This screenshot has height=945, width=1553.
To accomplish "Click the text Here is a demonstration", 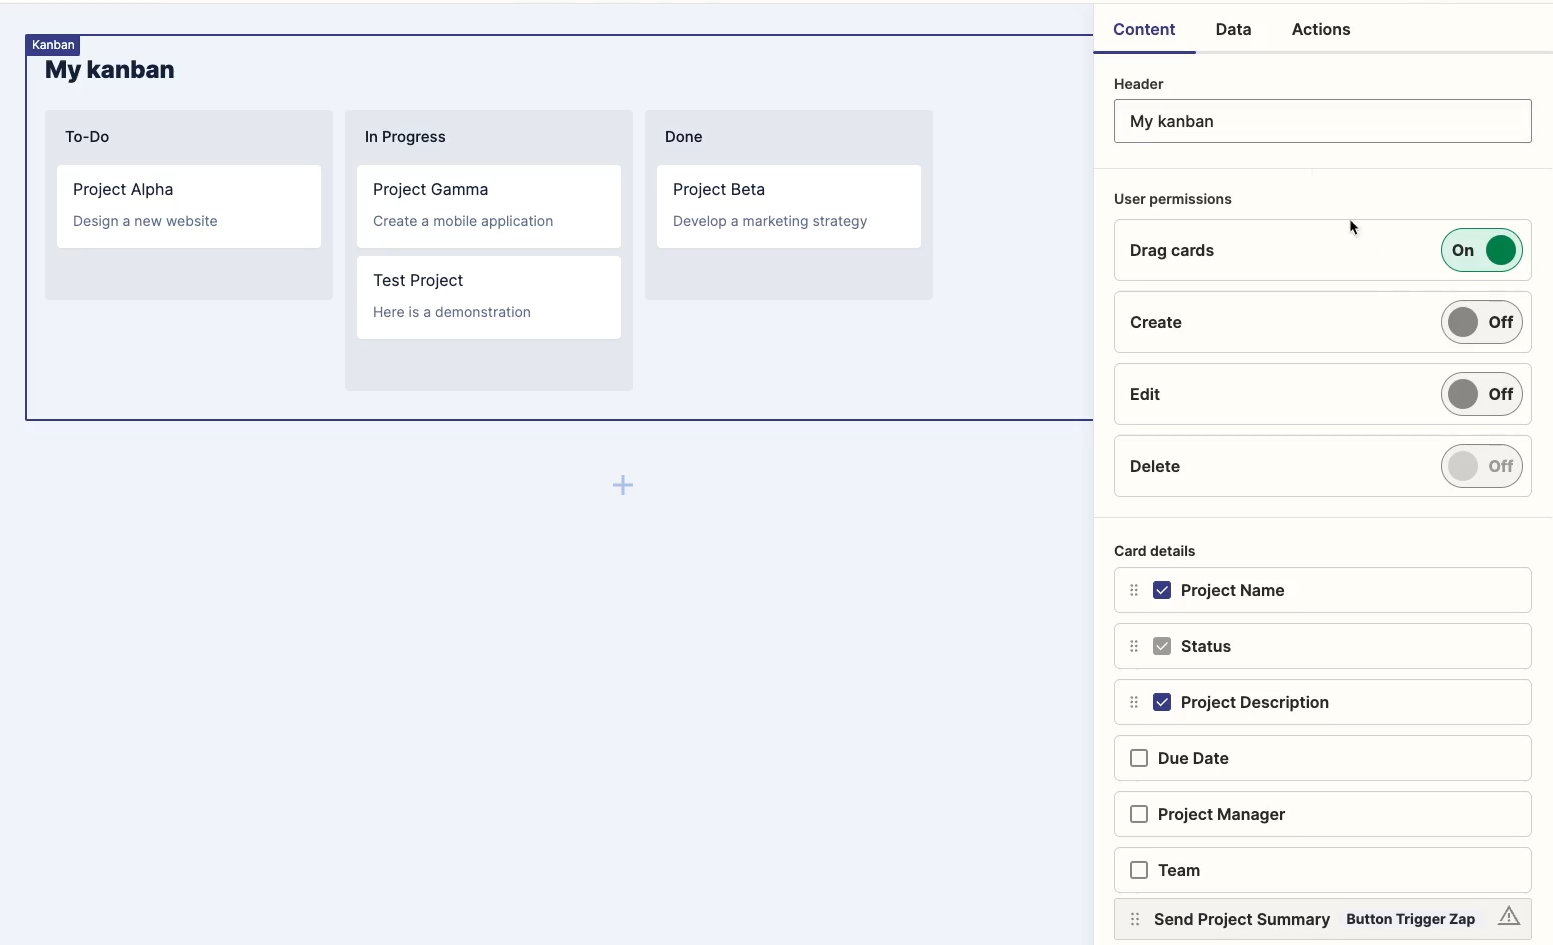I will point(452,312).
